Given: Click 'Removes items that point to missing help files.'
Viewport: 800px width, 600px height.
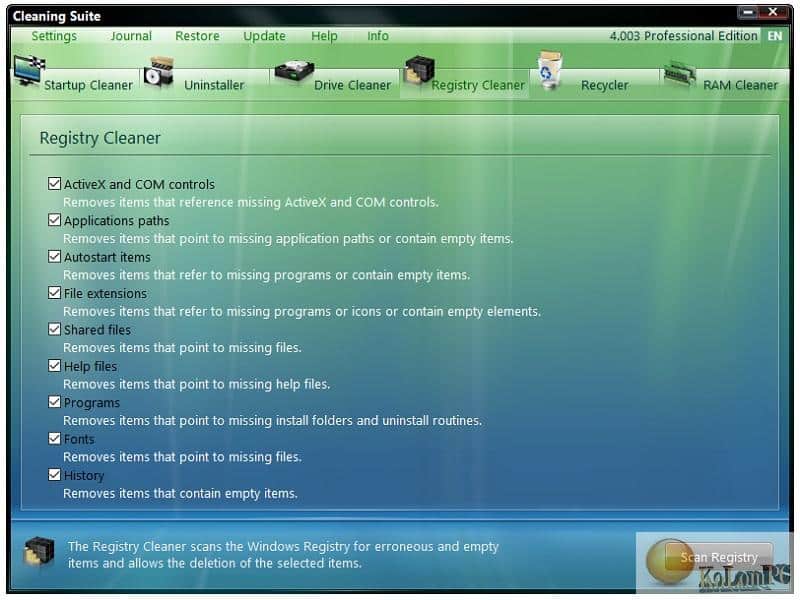Looking at the screenshot, I should (x=196, y=384).
